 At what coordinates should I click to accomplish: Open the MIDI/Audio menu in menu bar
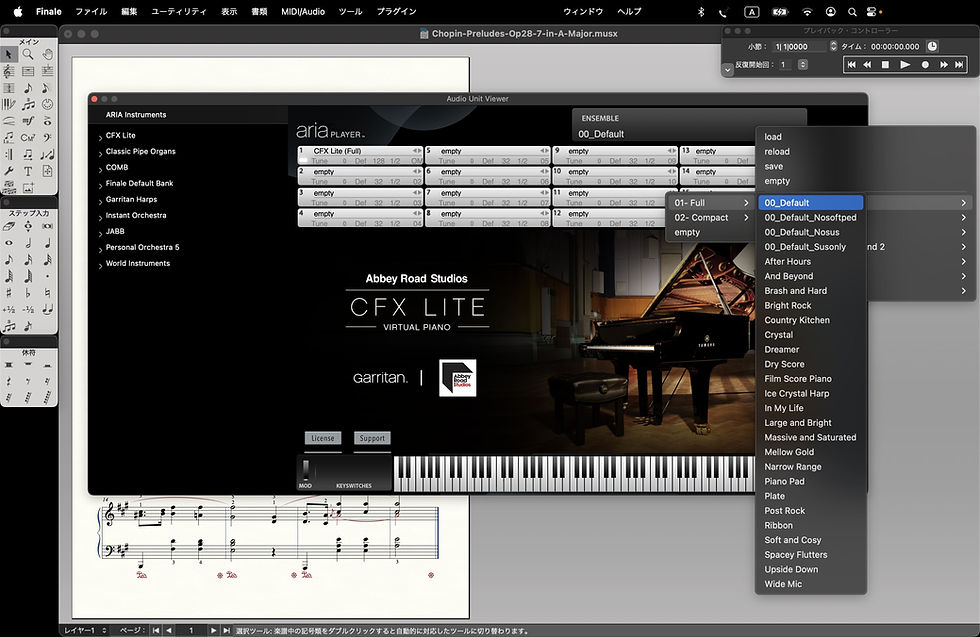302,11
